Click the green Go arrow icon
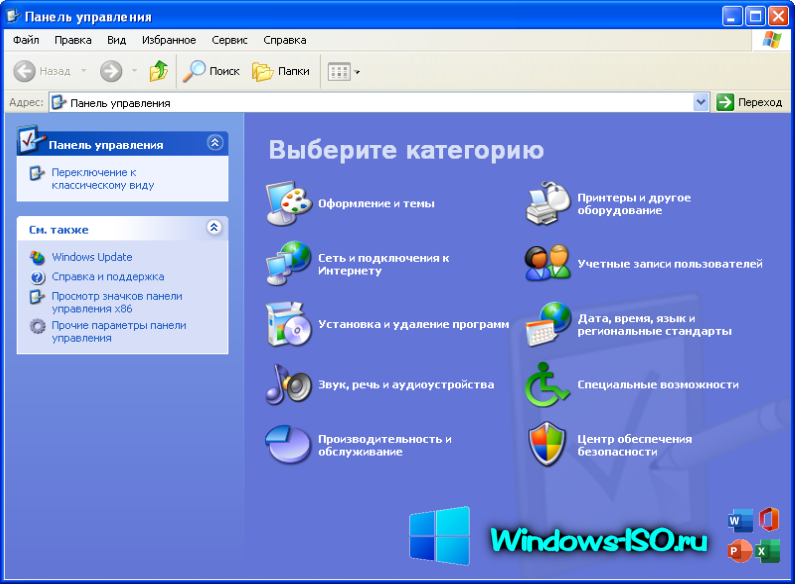Image resolution: width=795 pixels, height=584 pixels. click(725, 102)
